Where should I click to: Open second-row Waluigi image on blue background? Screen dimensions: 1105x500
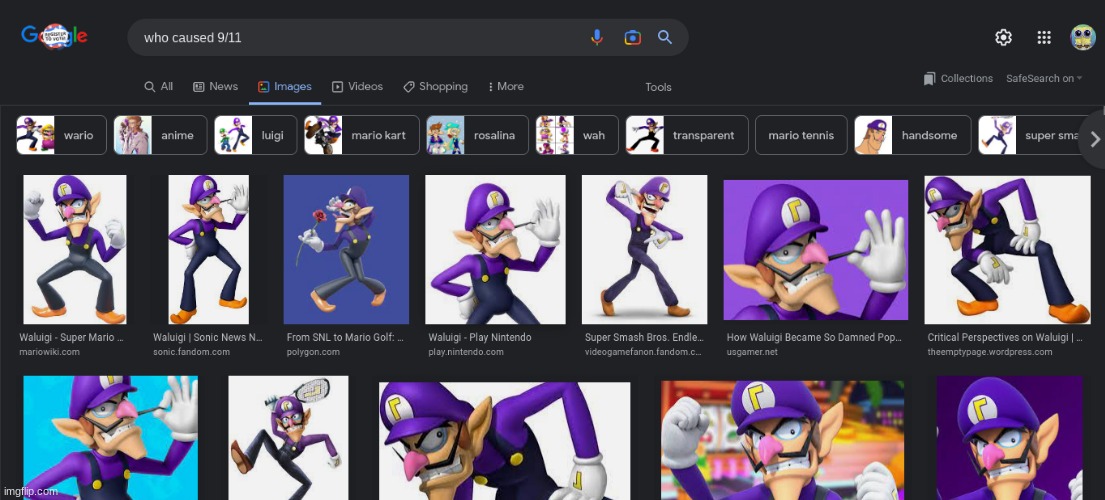tap(111, 438)
